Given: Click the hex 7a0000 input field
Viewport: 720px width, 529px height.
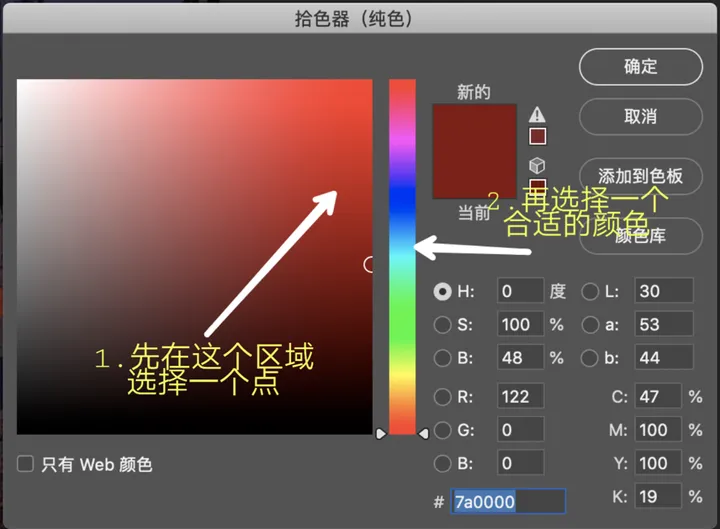Looking at the screenshot, I should tap(508, 501).
